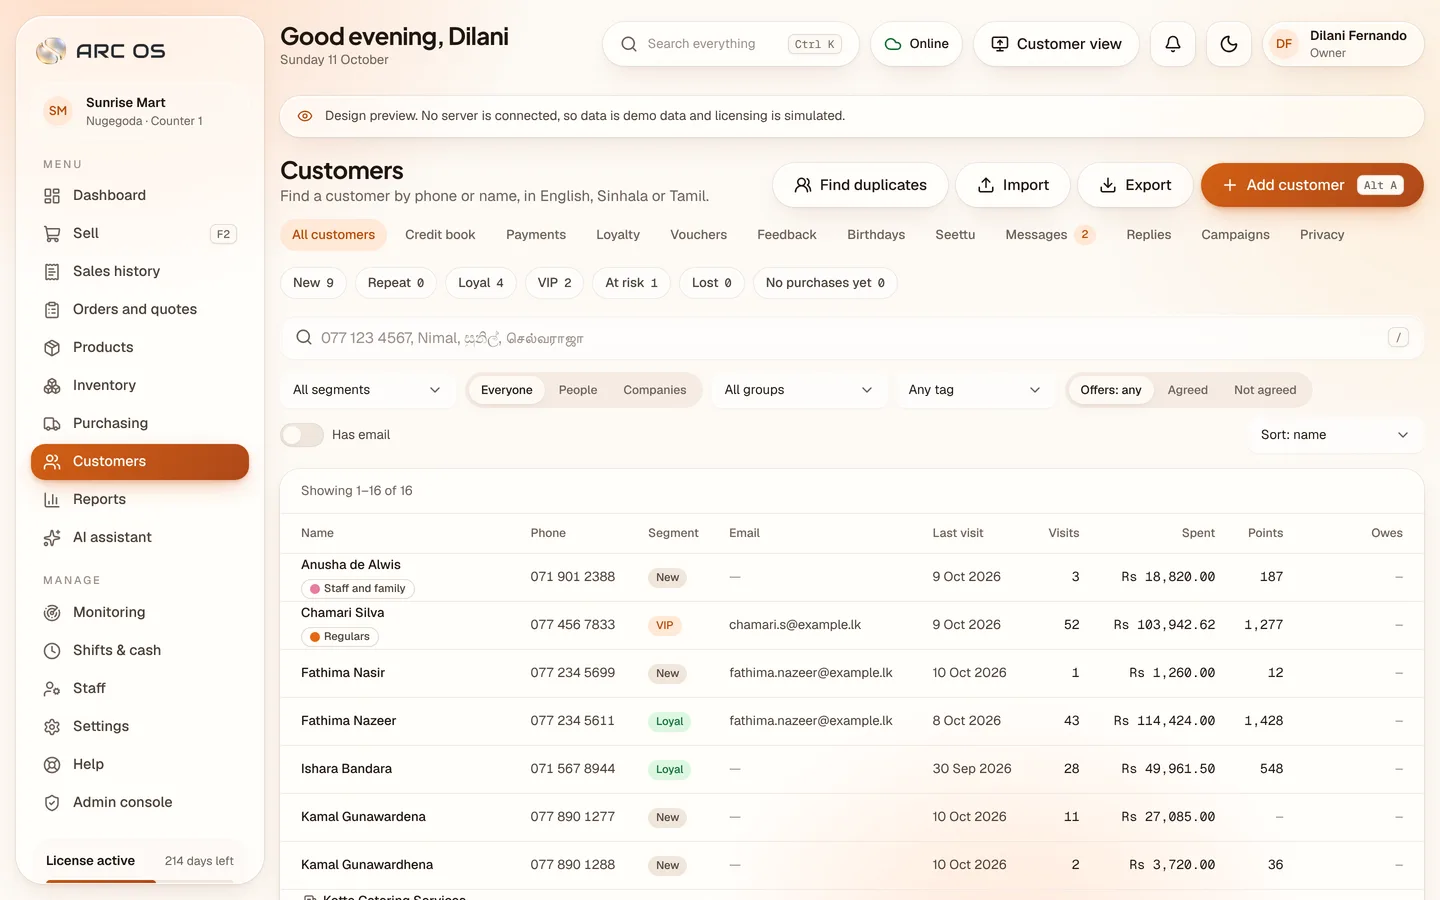Image resolution: width=1440 pixels, height=900 pixels.
Task: Open the Any tag dropdown
Action: (x=975, y=390)
